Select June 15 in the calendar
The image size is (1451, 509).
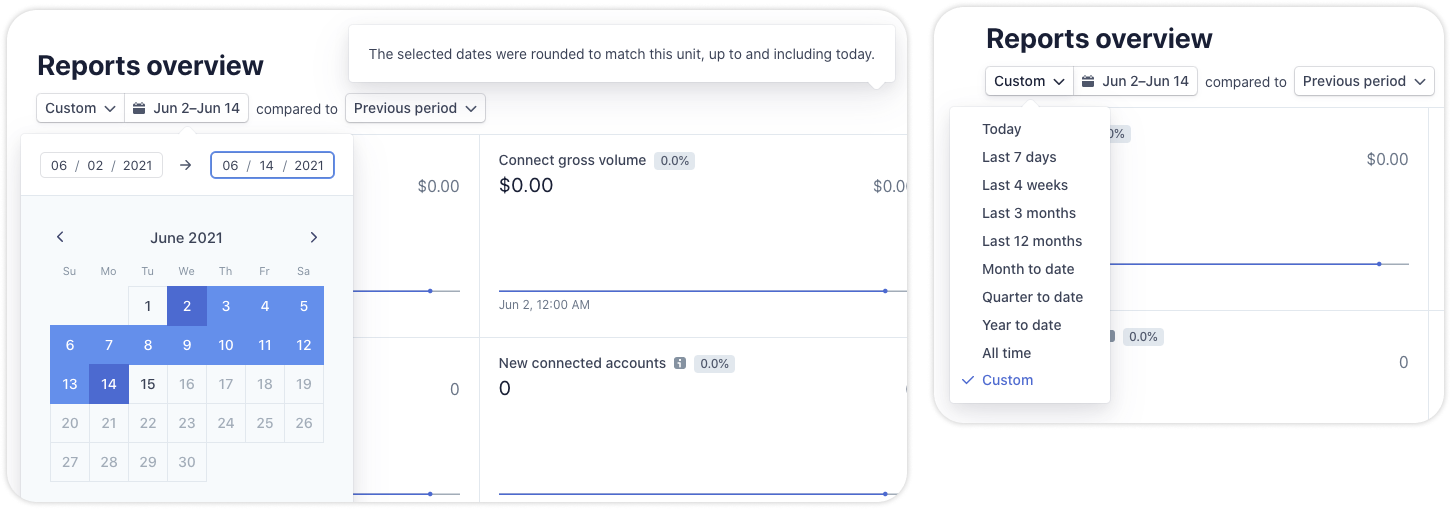tap(148, 384)
